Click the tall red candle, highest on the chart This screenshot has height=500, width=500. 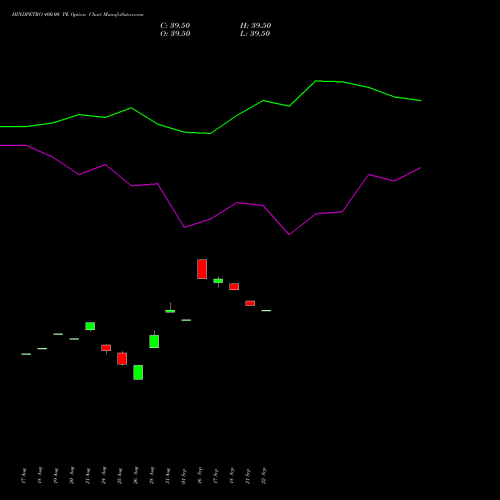(x=202, y=269)
